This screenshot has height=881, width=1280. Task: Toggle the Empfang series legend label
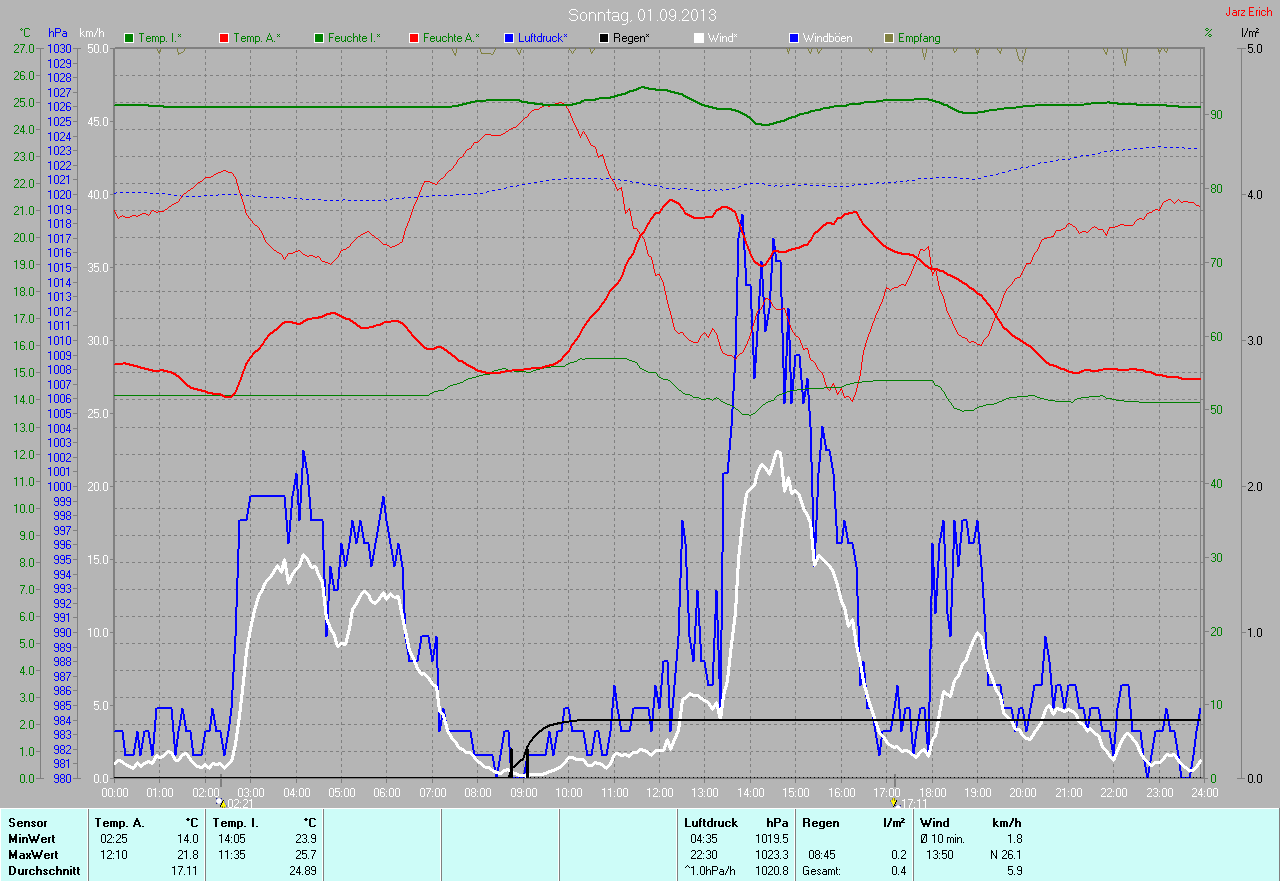(x=918, y=38)
